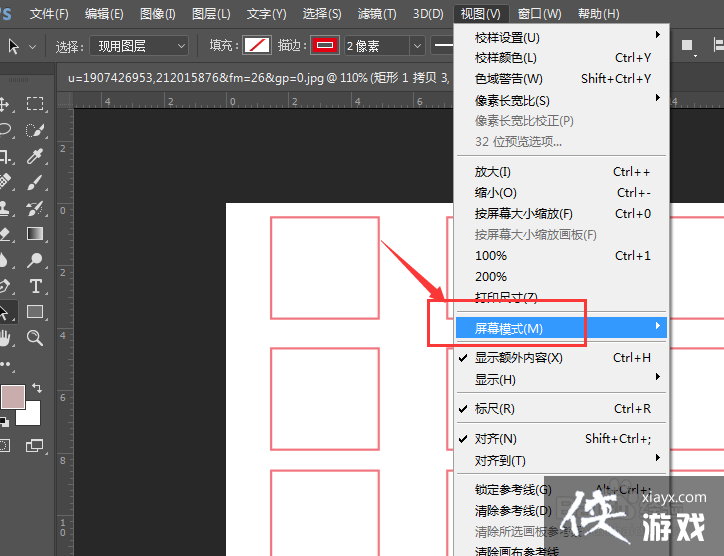Select the Brush tool
Viewport: 724px width, 556px height.
tap(35, 182)
